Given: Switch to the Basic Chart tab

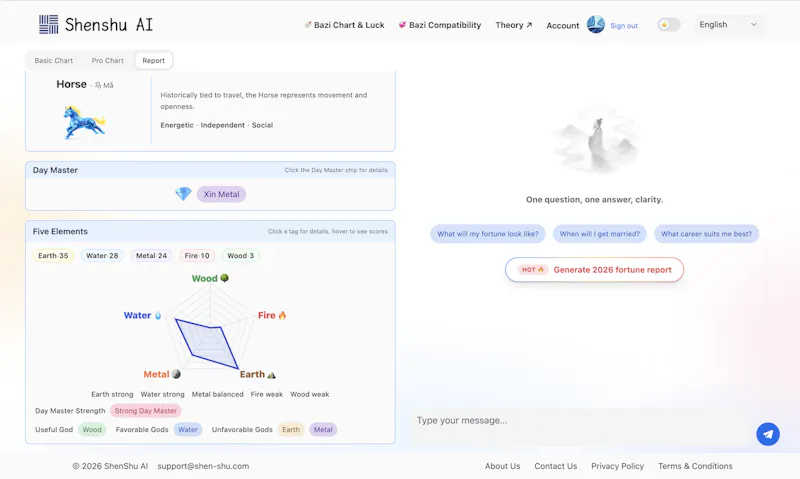Looking at the screenshot, I should pos(54,60).
